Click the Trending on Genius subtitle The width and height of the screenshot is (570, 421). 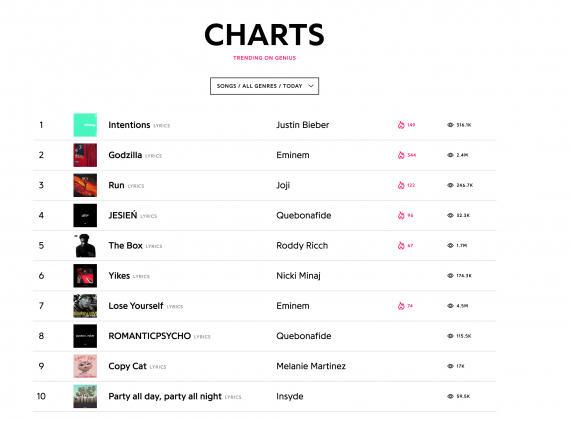pyautogui.click(x=264, y=58)
